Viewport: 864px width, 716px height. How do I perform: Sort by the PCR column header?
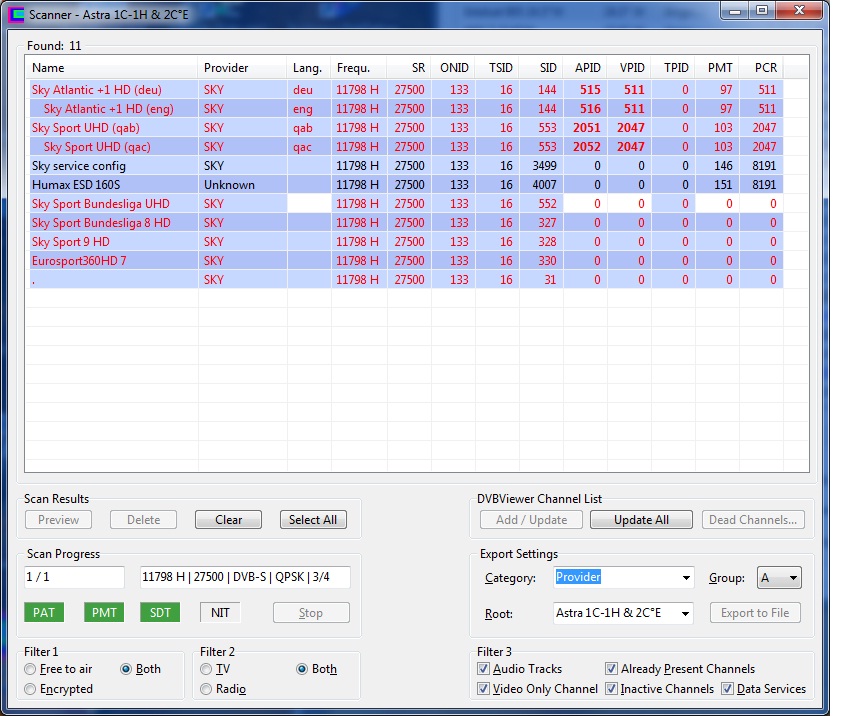point(761,68)
